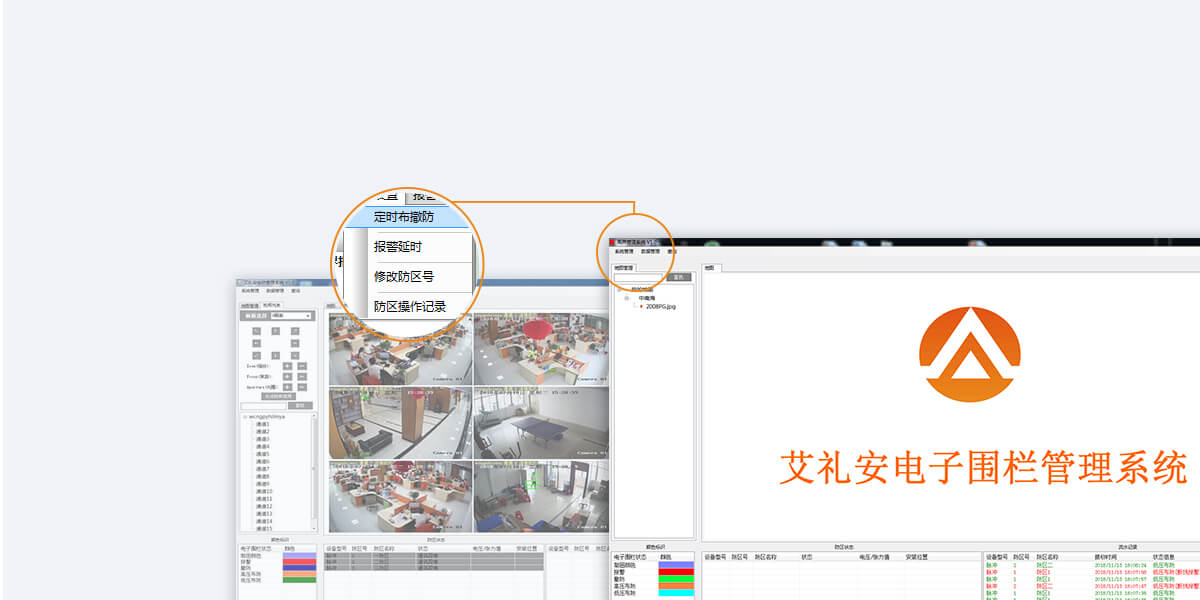Click Aperture minus button
The width and height of the screenshot is (1200, 600).
tap(302, 386)
